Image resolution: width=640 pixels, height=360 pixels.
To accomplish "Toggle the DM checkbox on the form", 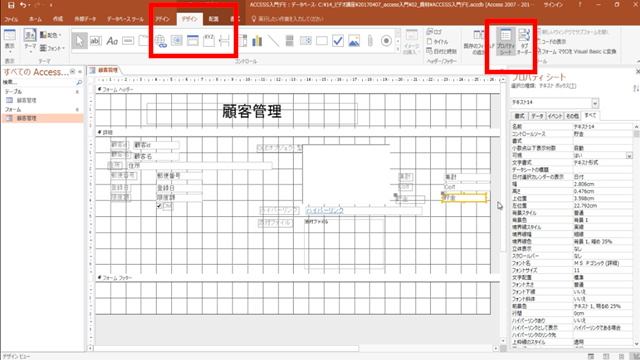I will point(159,206).
